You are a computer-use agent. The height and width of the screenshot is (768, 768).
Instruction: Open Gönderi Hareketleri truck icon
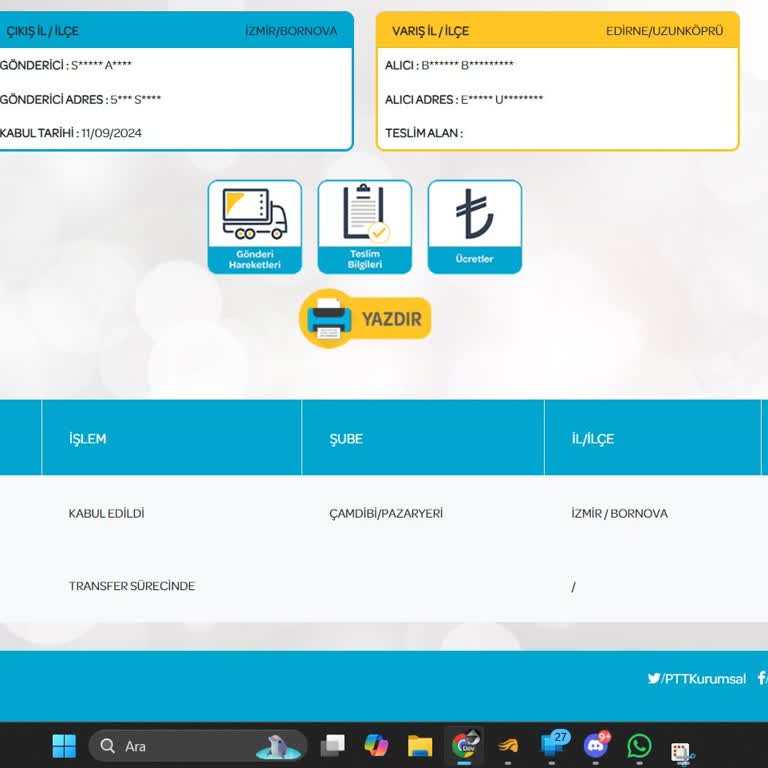254,226
